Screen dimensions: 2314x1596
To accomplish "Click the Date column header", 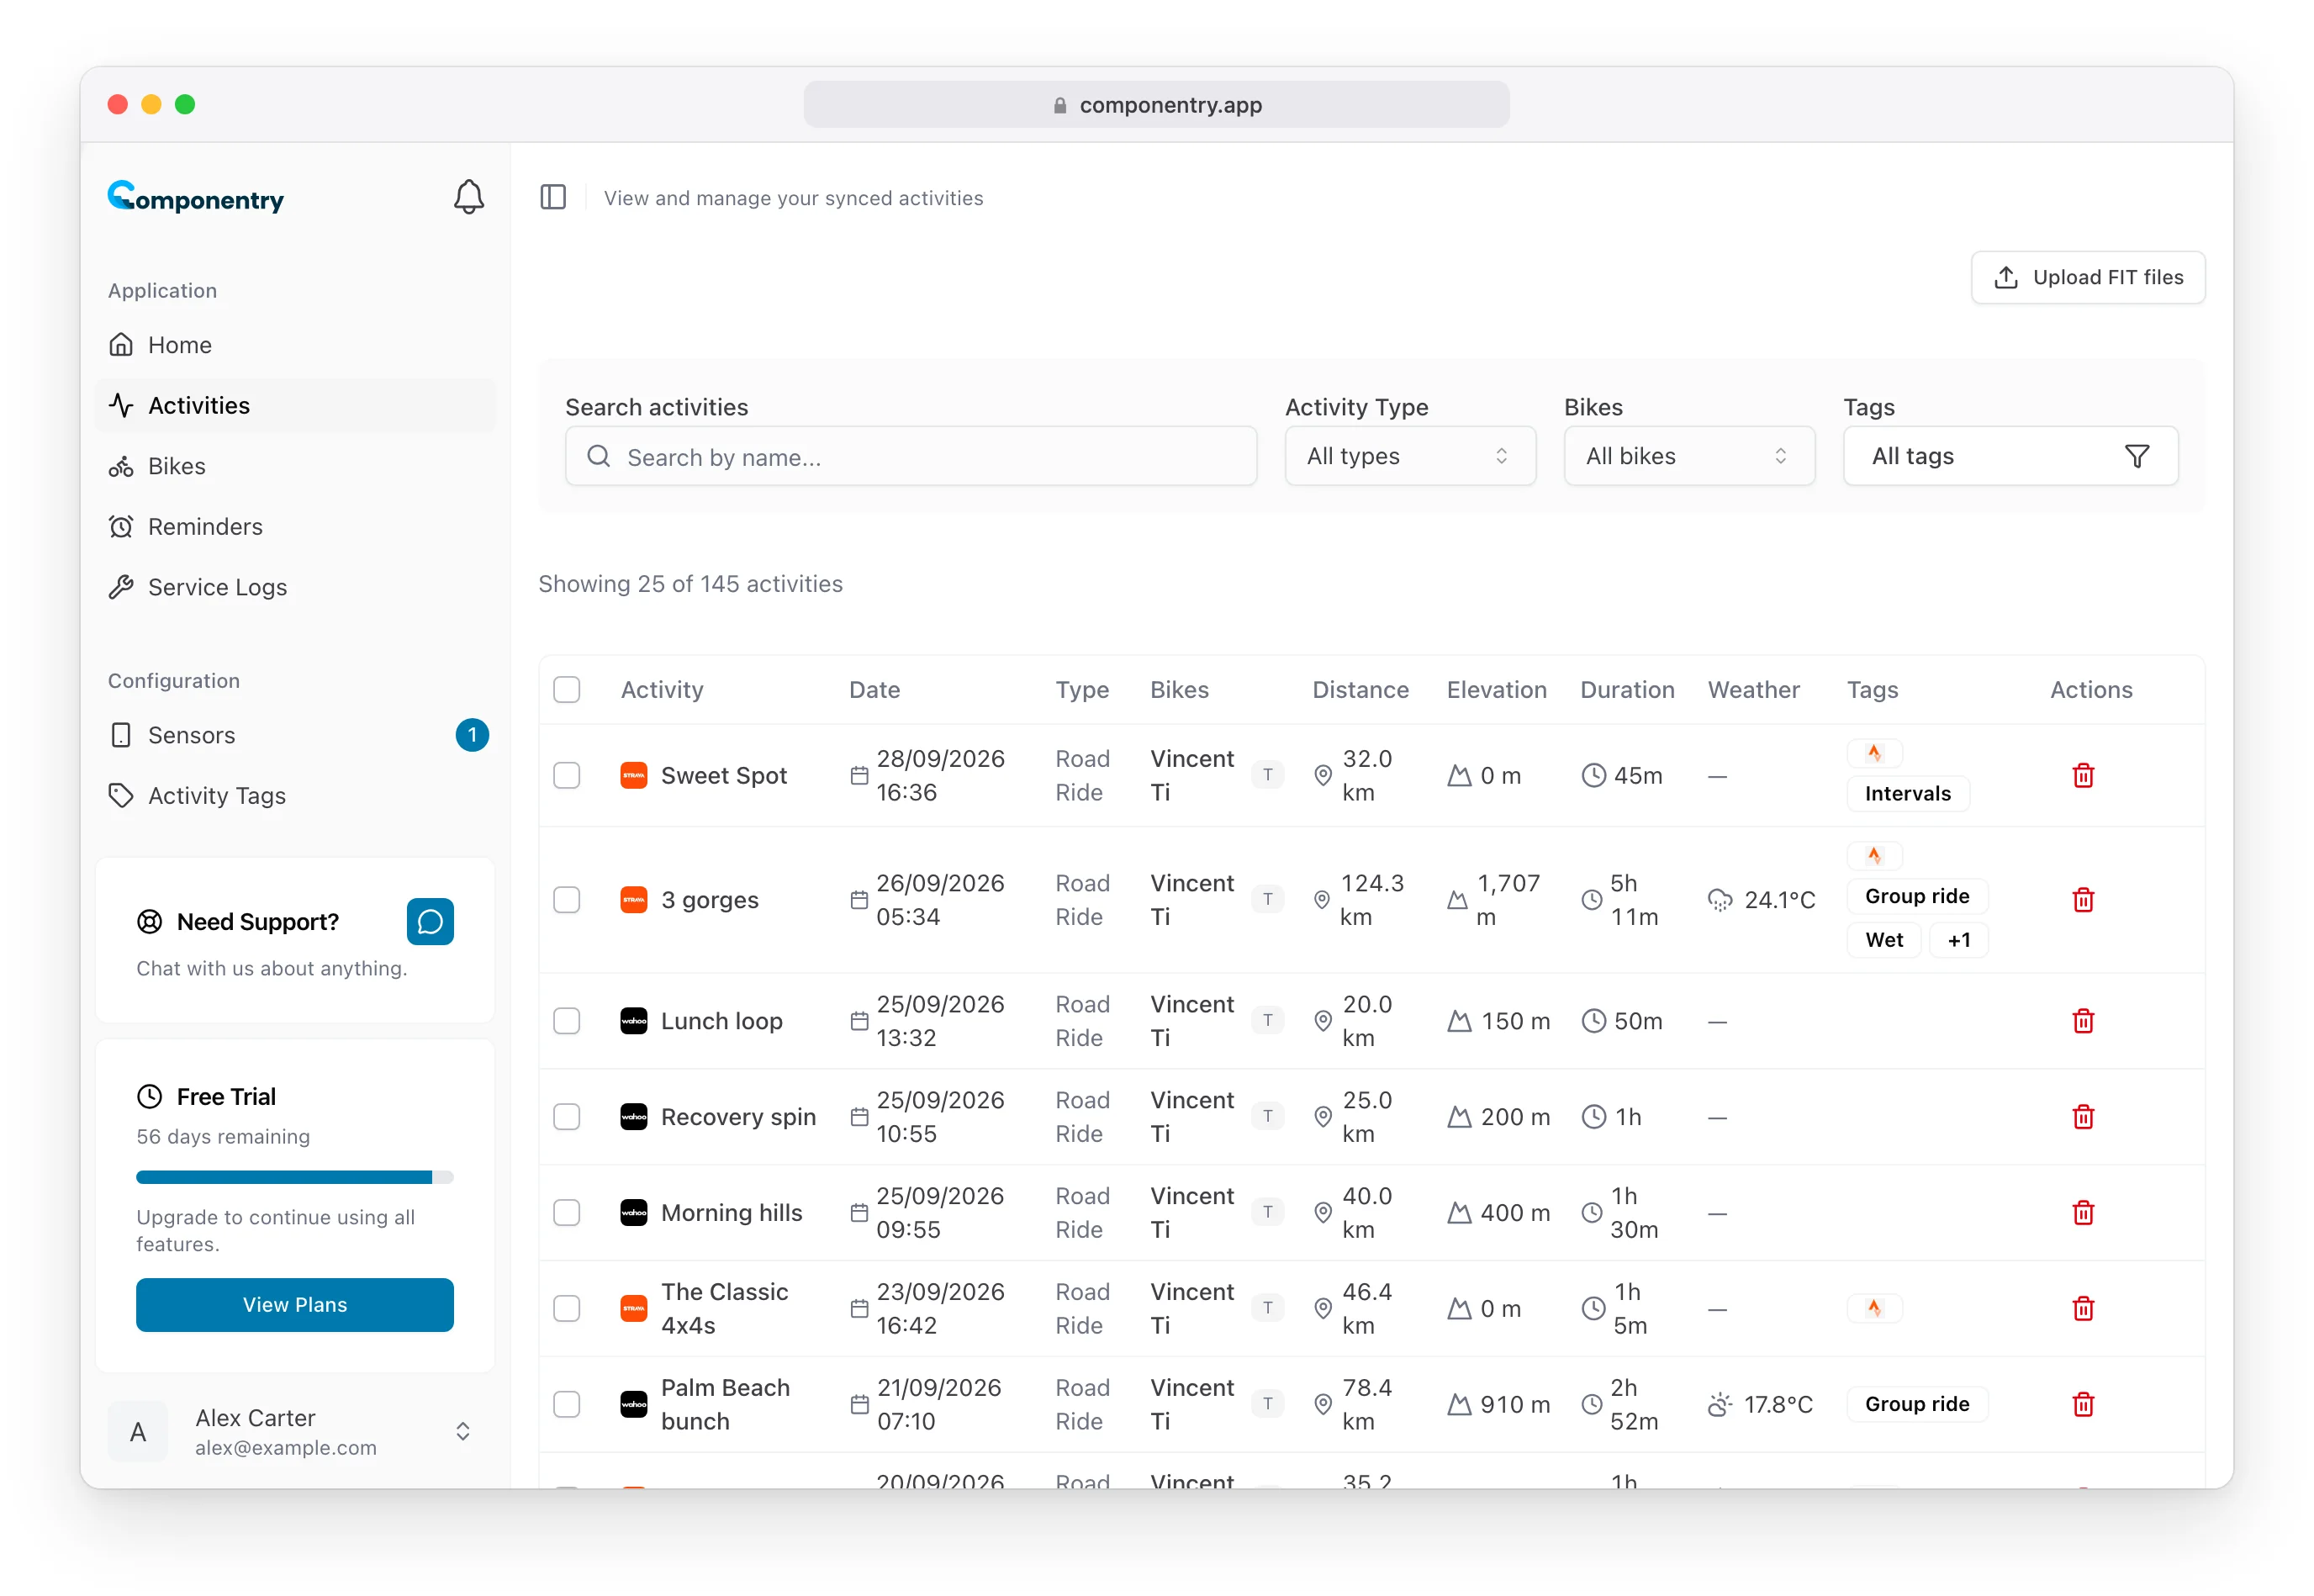I will tap(874, 689).
